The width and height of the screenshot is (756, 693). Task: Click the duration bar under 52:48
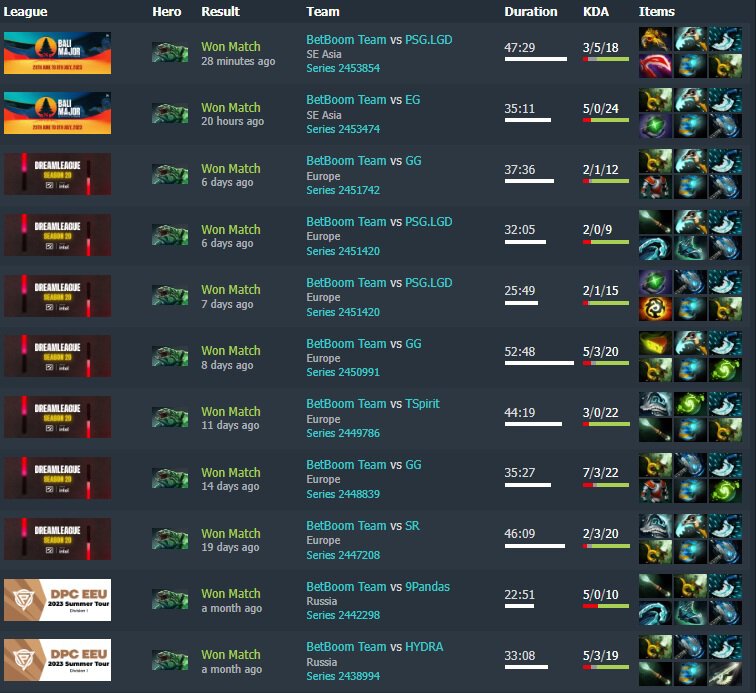coord(540,363)
